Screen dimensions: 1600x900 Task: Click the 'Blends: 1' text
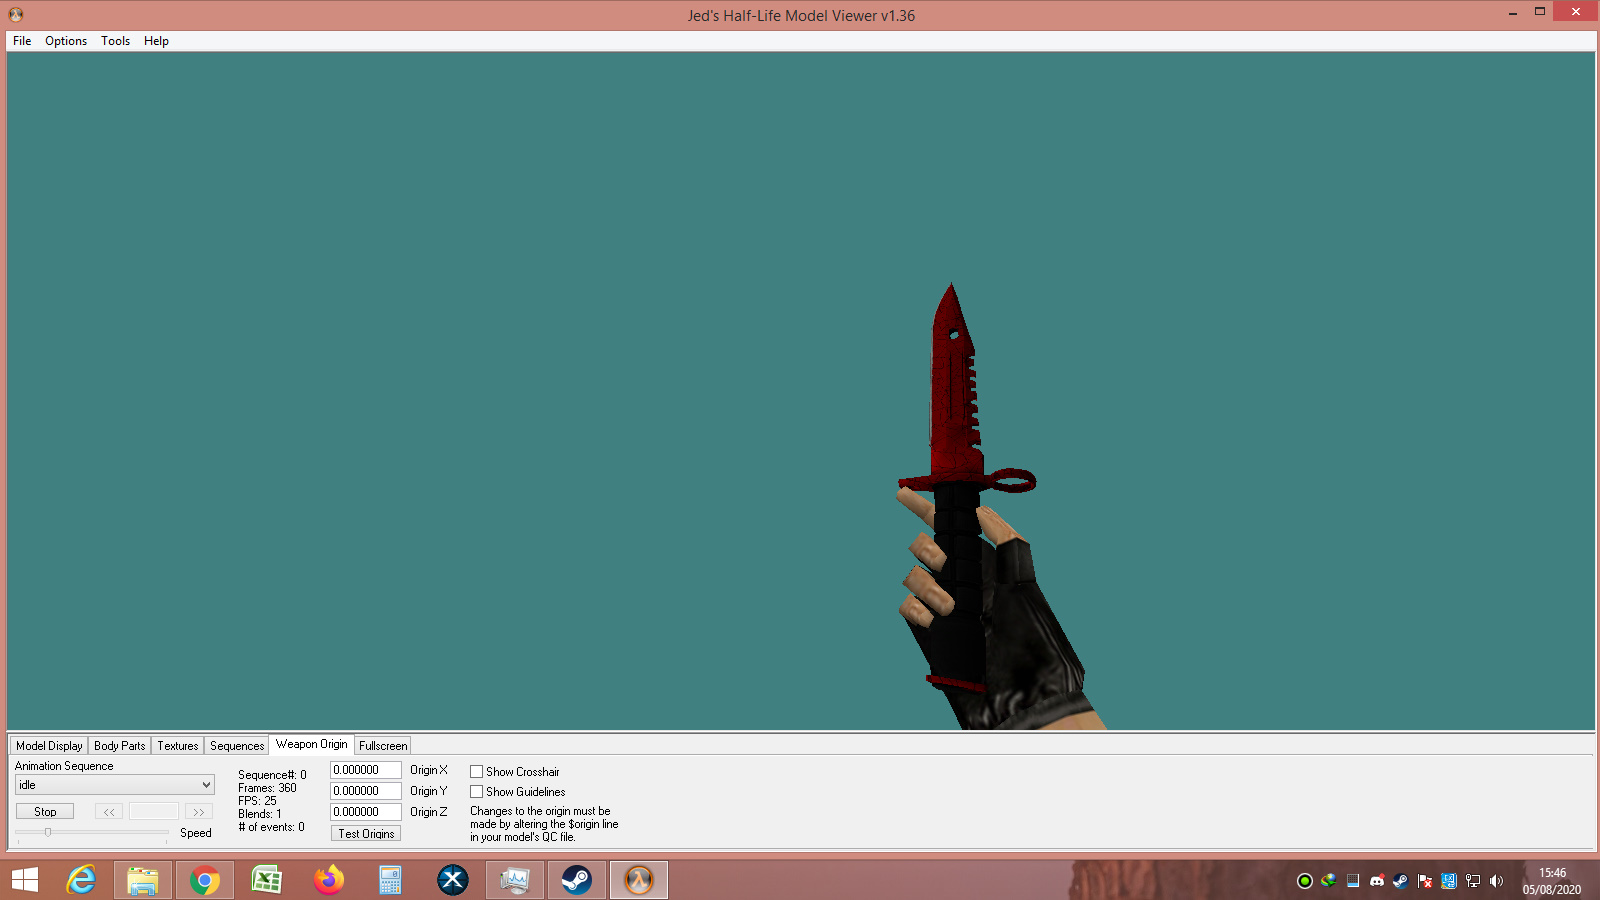tap(260, 814)
